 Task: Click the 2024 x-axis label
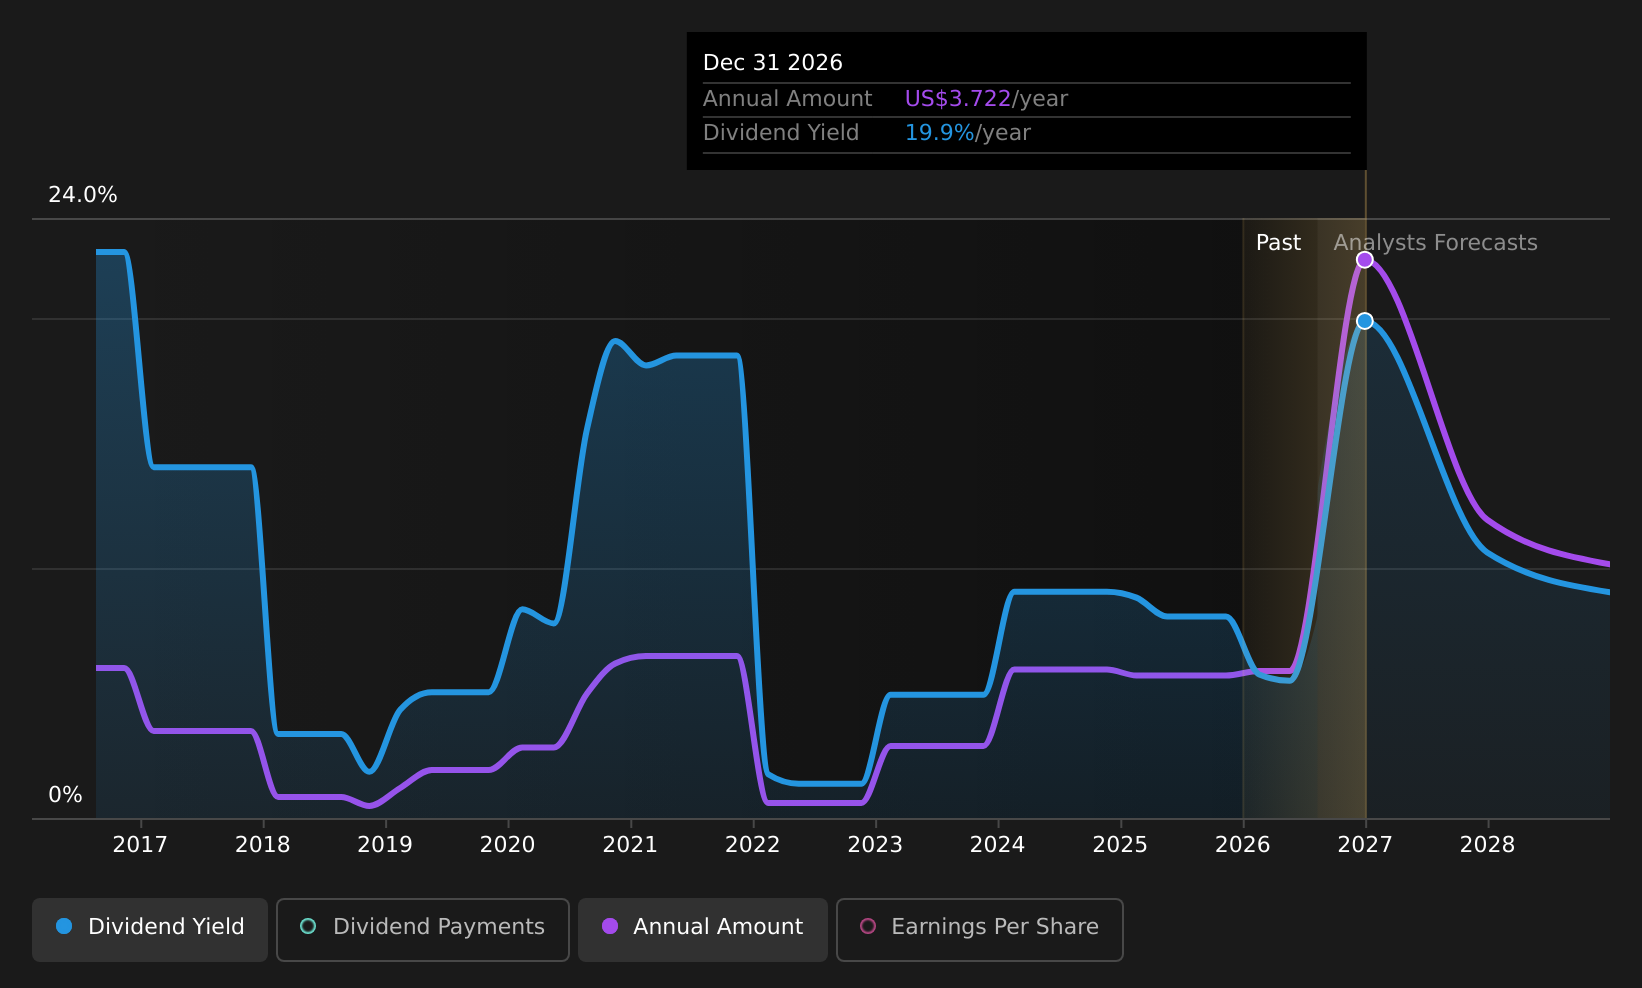(998, 845)
